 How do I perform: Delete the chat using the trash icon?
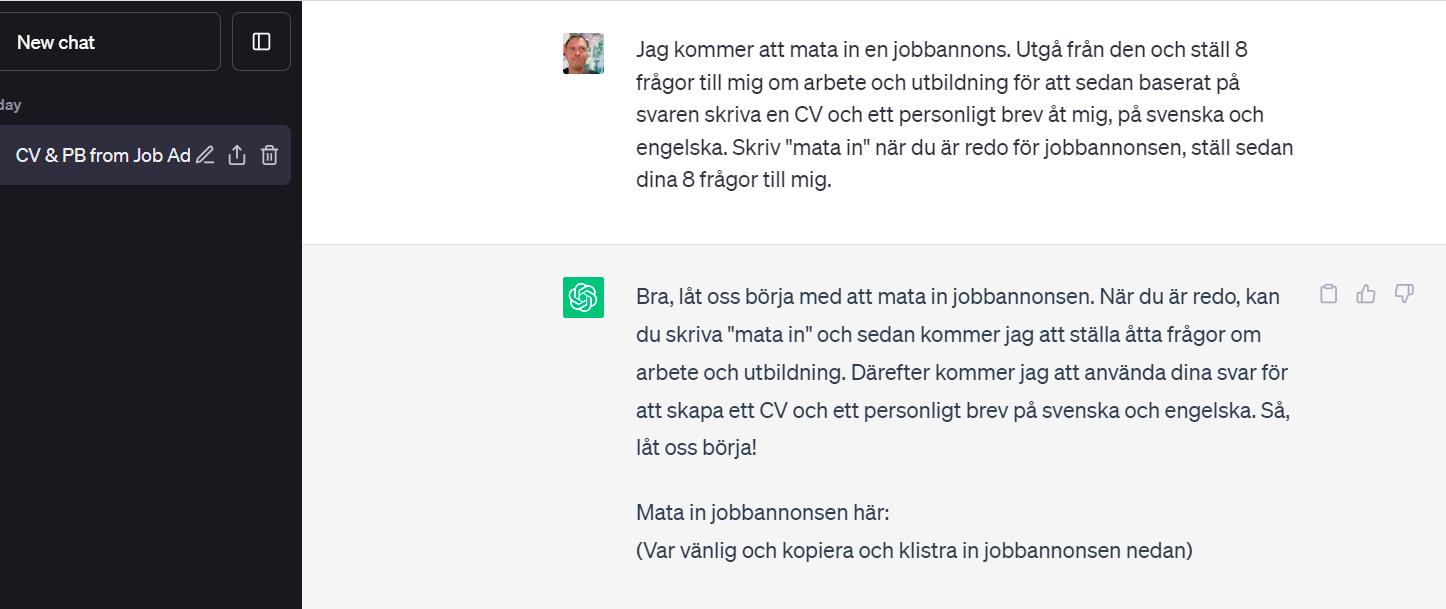[x=269, y=155]
